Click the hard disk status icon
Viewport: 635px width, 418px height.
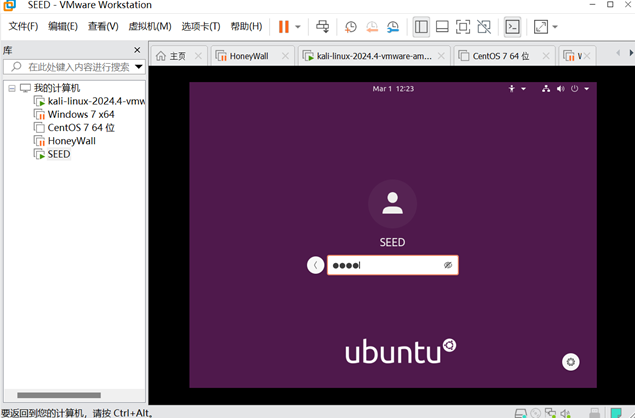point(520,413)
